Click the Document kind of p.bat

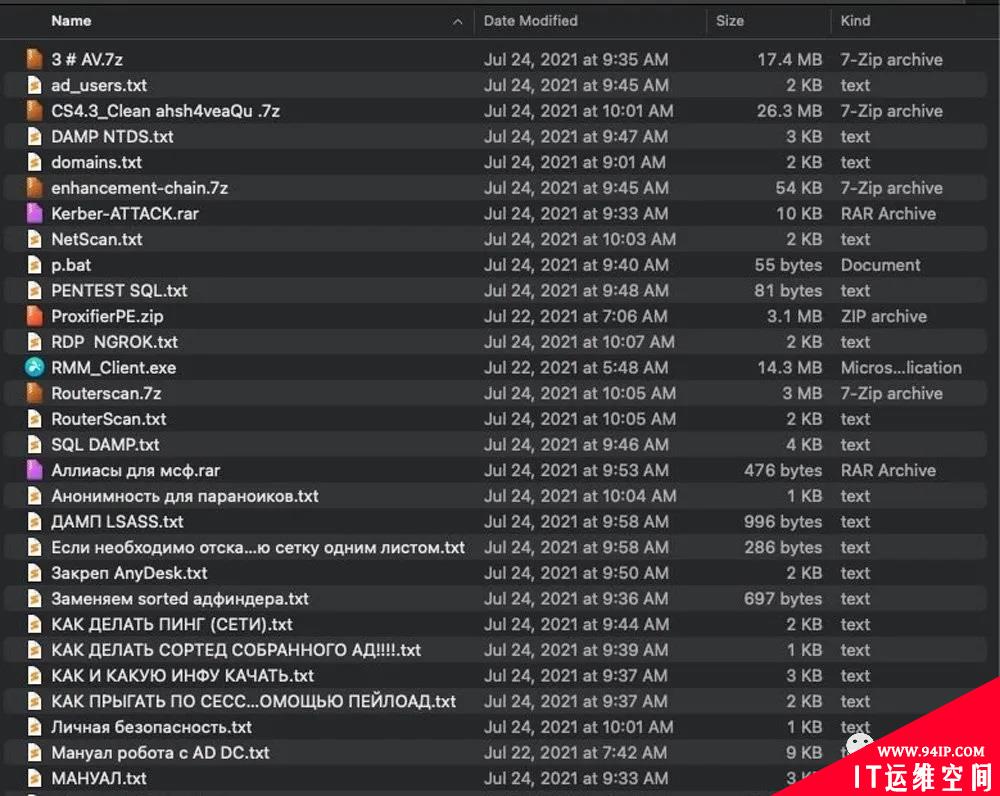click(881, 265)
